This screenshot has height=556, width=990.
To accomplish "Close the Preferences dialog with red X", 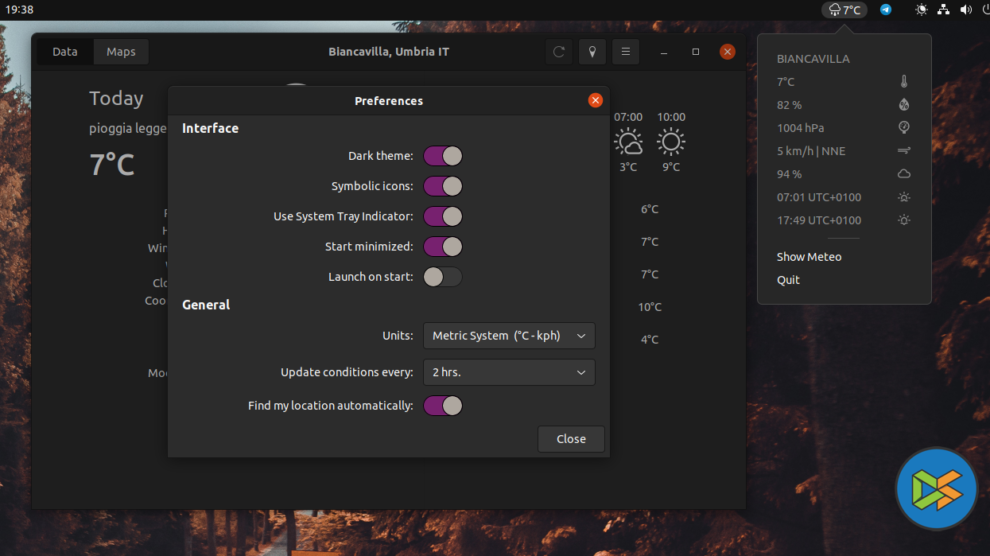I will tap(595, 100).
